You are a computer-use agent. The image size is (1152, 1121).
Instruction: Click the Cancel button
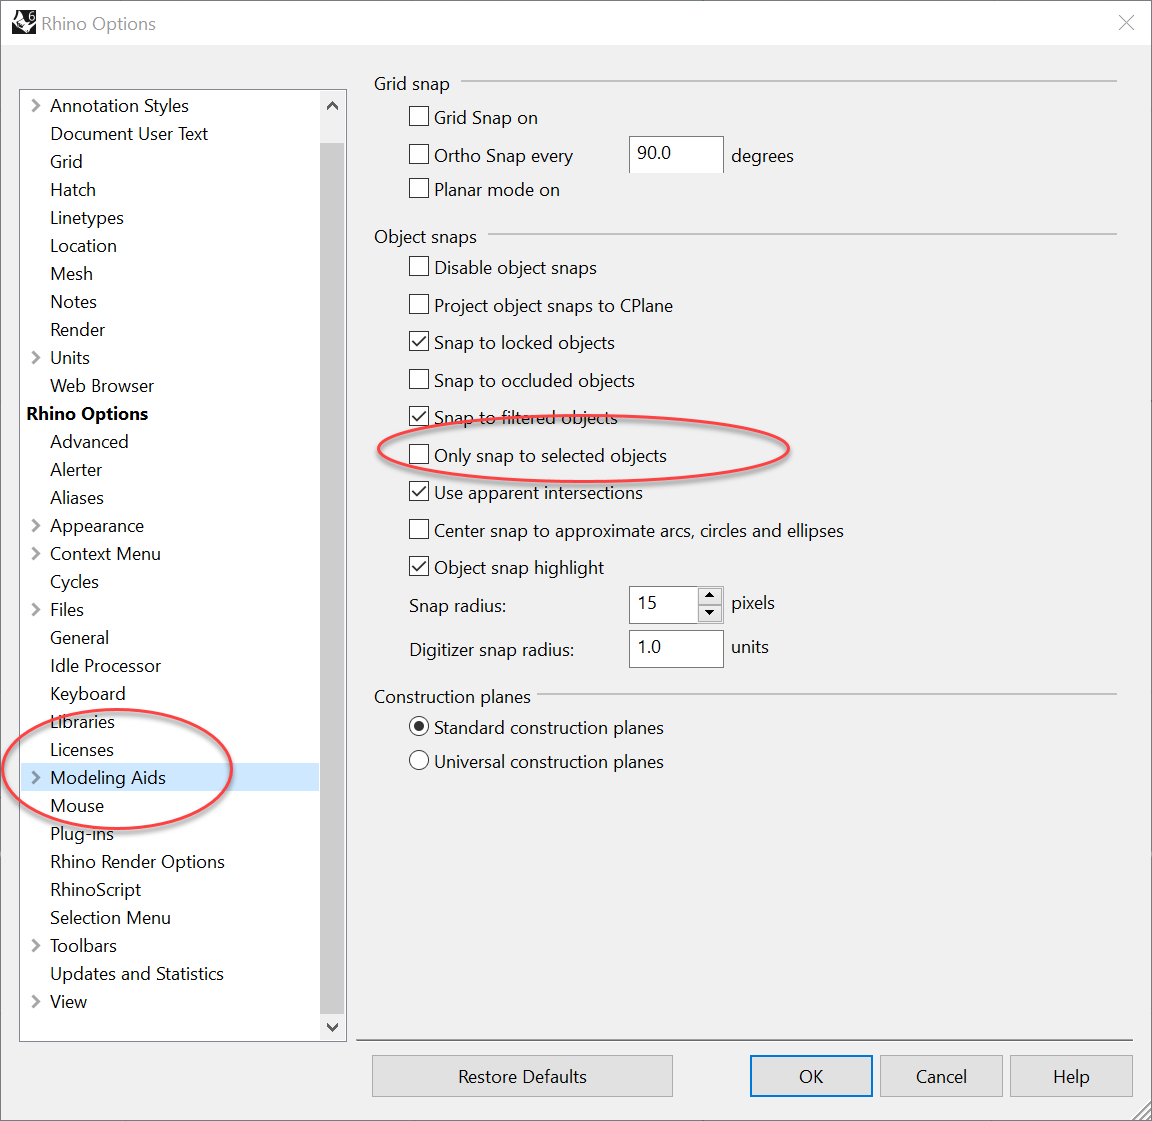click(x=941, y=1076)
